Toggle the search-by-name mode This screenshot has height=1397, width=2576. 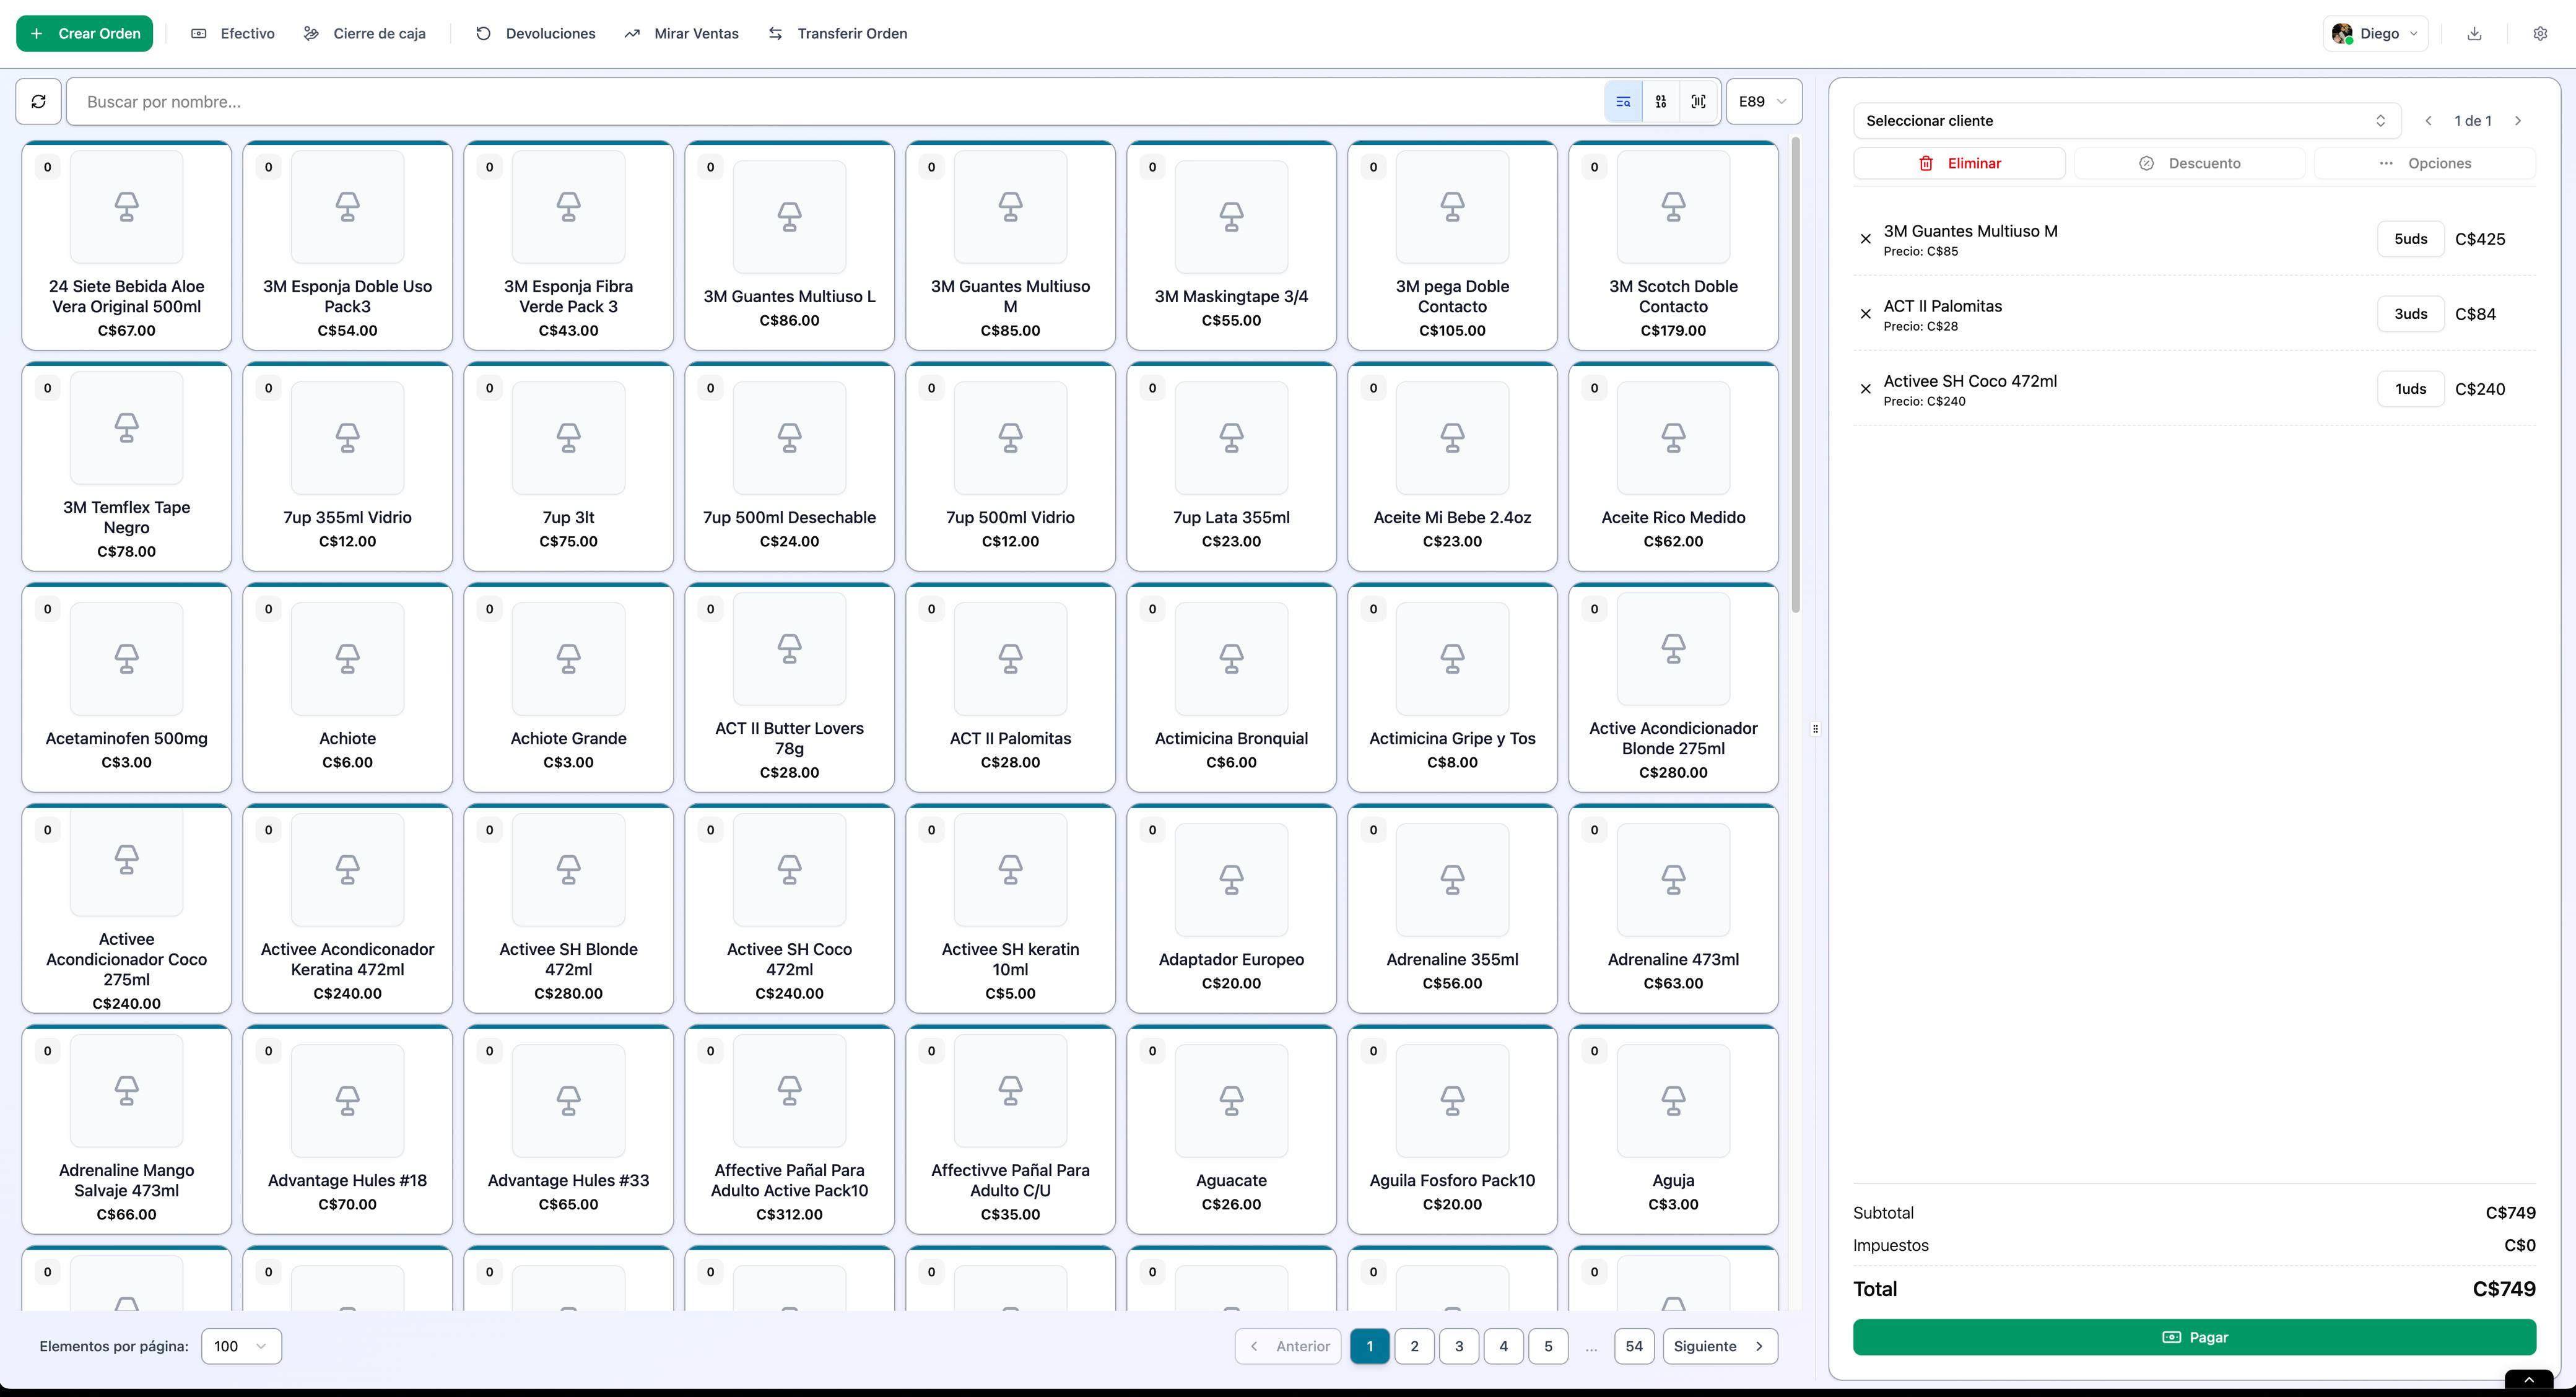1623,101
